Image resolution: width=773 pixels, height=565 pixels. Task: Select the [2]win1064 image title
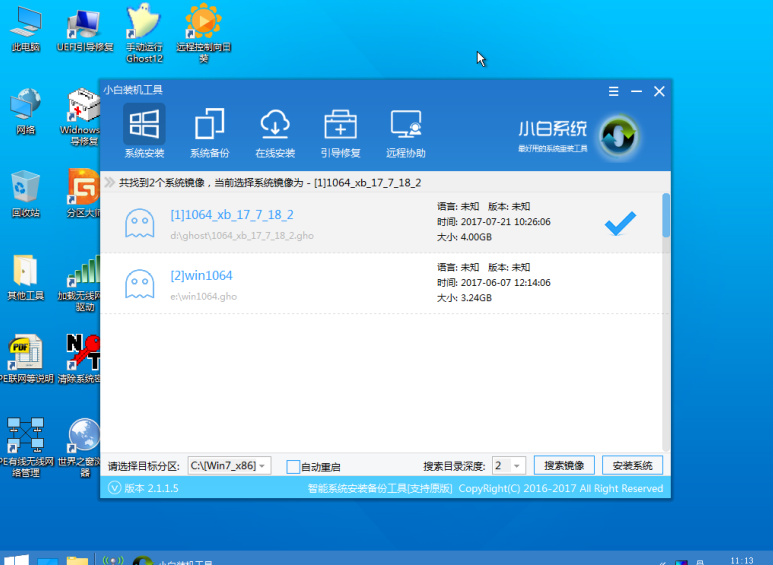tap(201, 276)
